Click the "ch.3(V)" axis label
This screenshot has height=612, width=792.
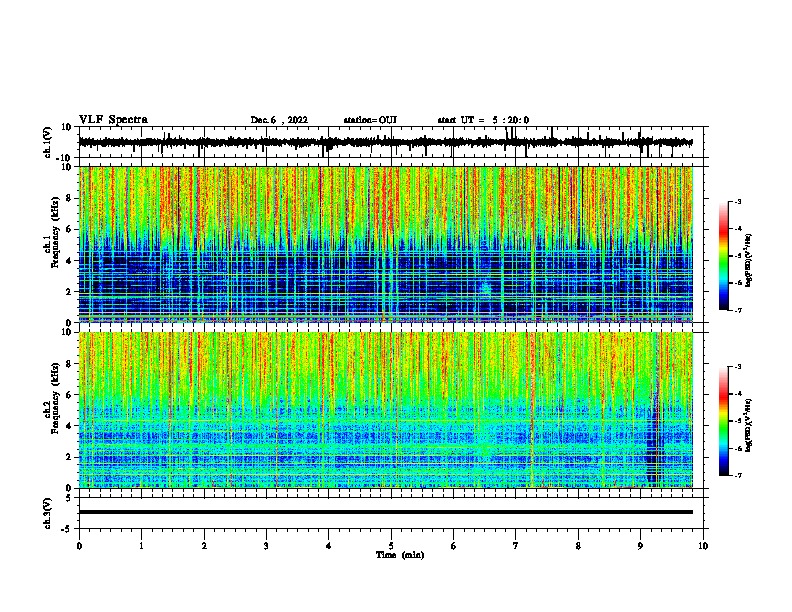tap(48, 514)
